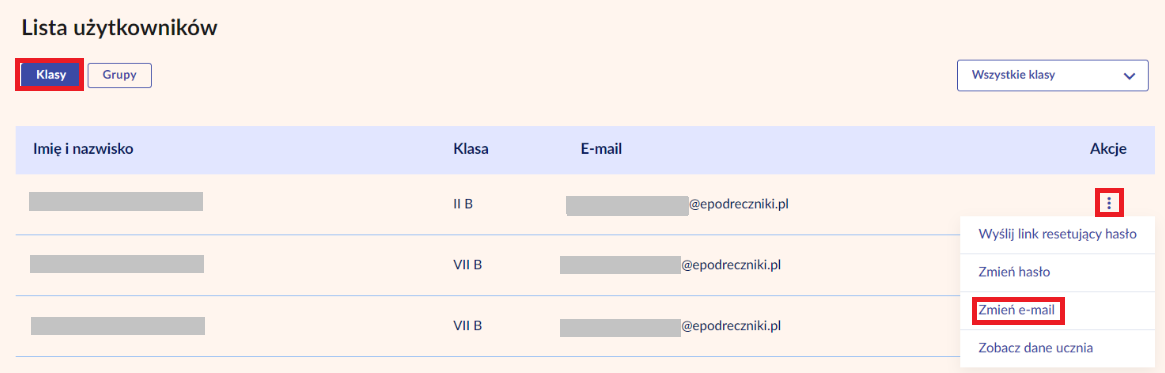1165x373 pixels.
Task: Click the last row's VII B cell
Action: click(x=468, y=325)
